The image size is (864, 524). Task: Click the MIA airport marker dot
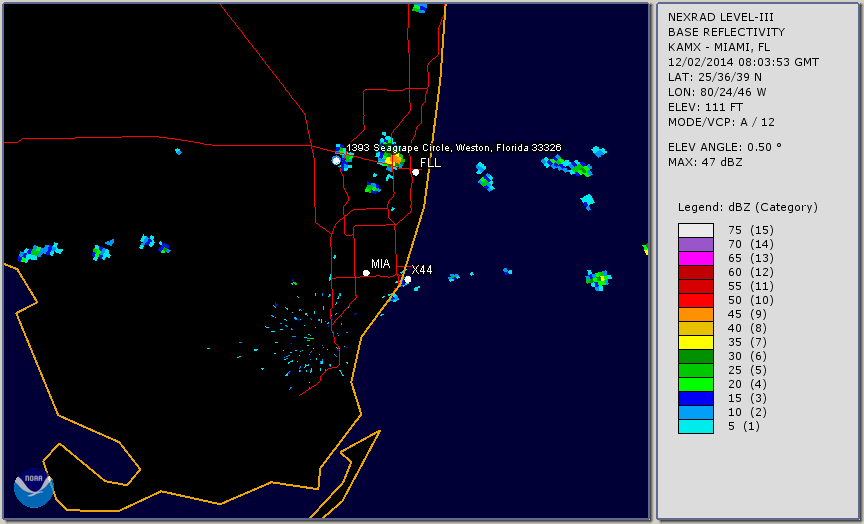click(366, 273)
